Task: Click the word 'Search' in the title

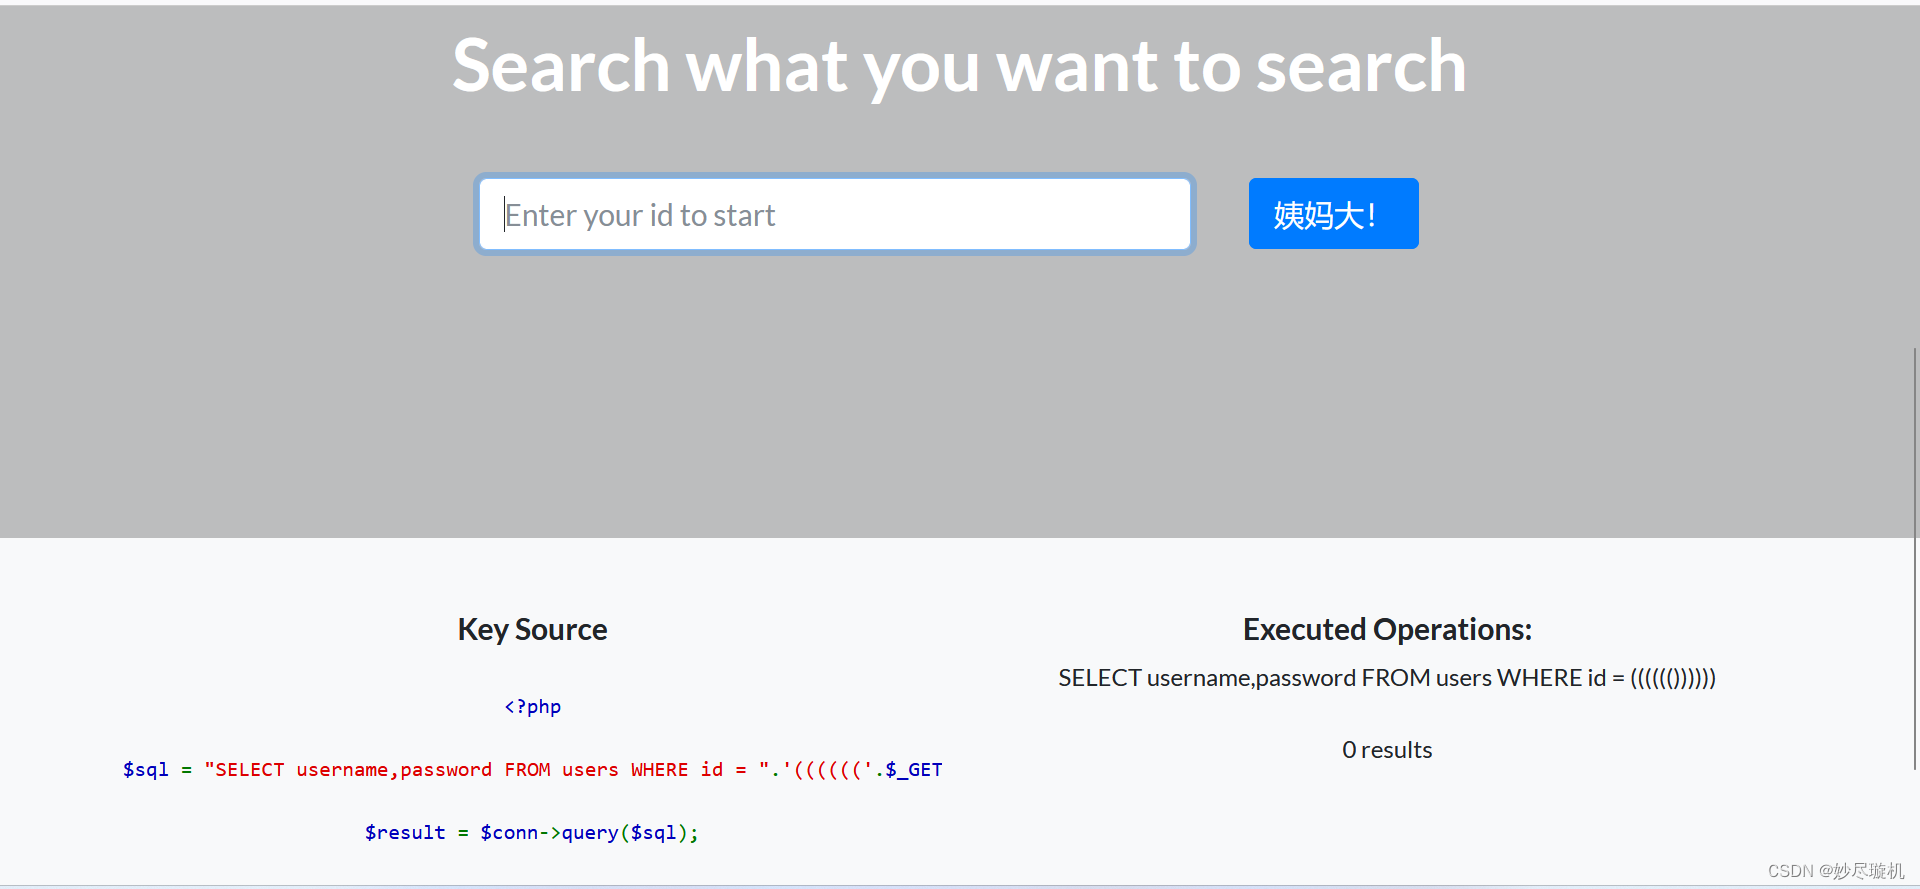Action: point(561,66)
